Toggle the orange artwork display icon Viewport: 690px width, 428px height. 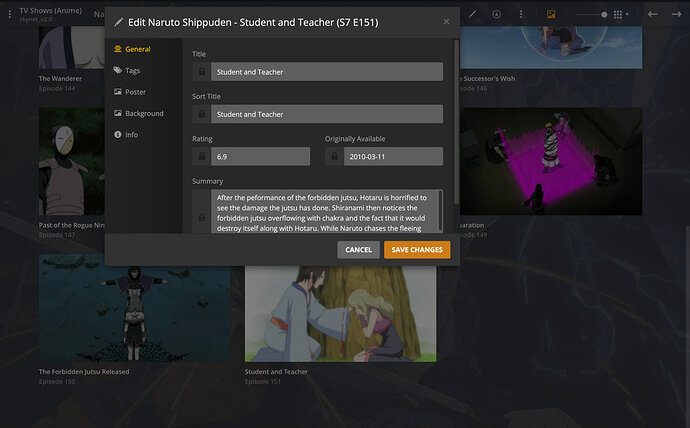[x=551, y=15]
